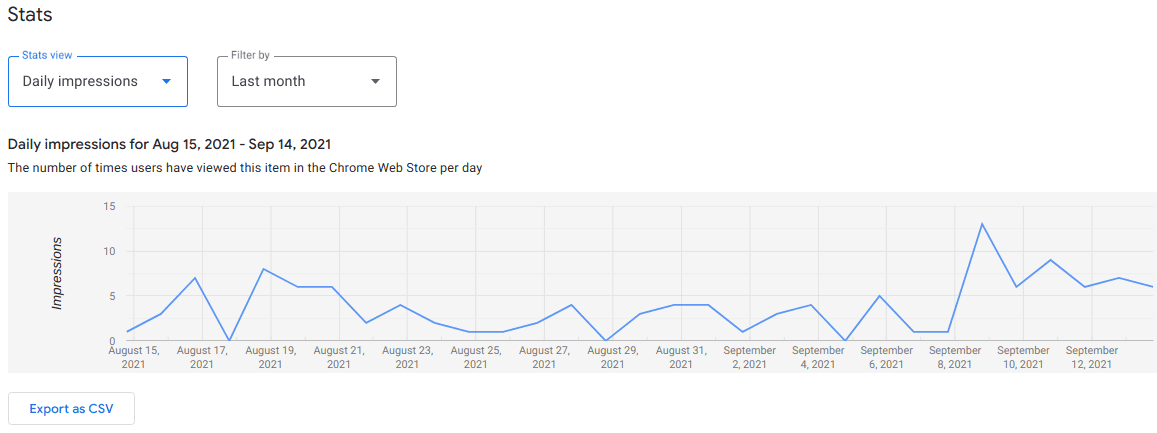Click the August 17 data point peak
Image resolution: width=1157 pixels, height=433 pixels.
pos(195,278)
